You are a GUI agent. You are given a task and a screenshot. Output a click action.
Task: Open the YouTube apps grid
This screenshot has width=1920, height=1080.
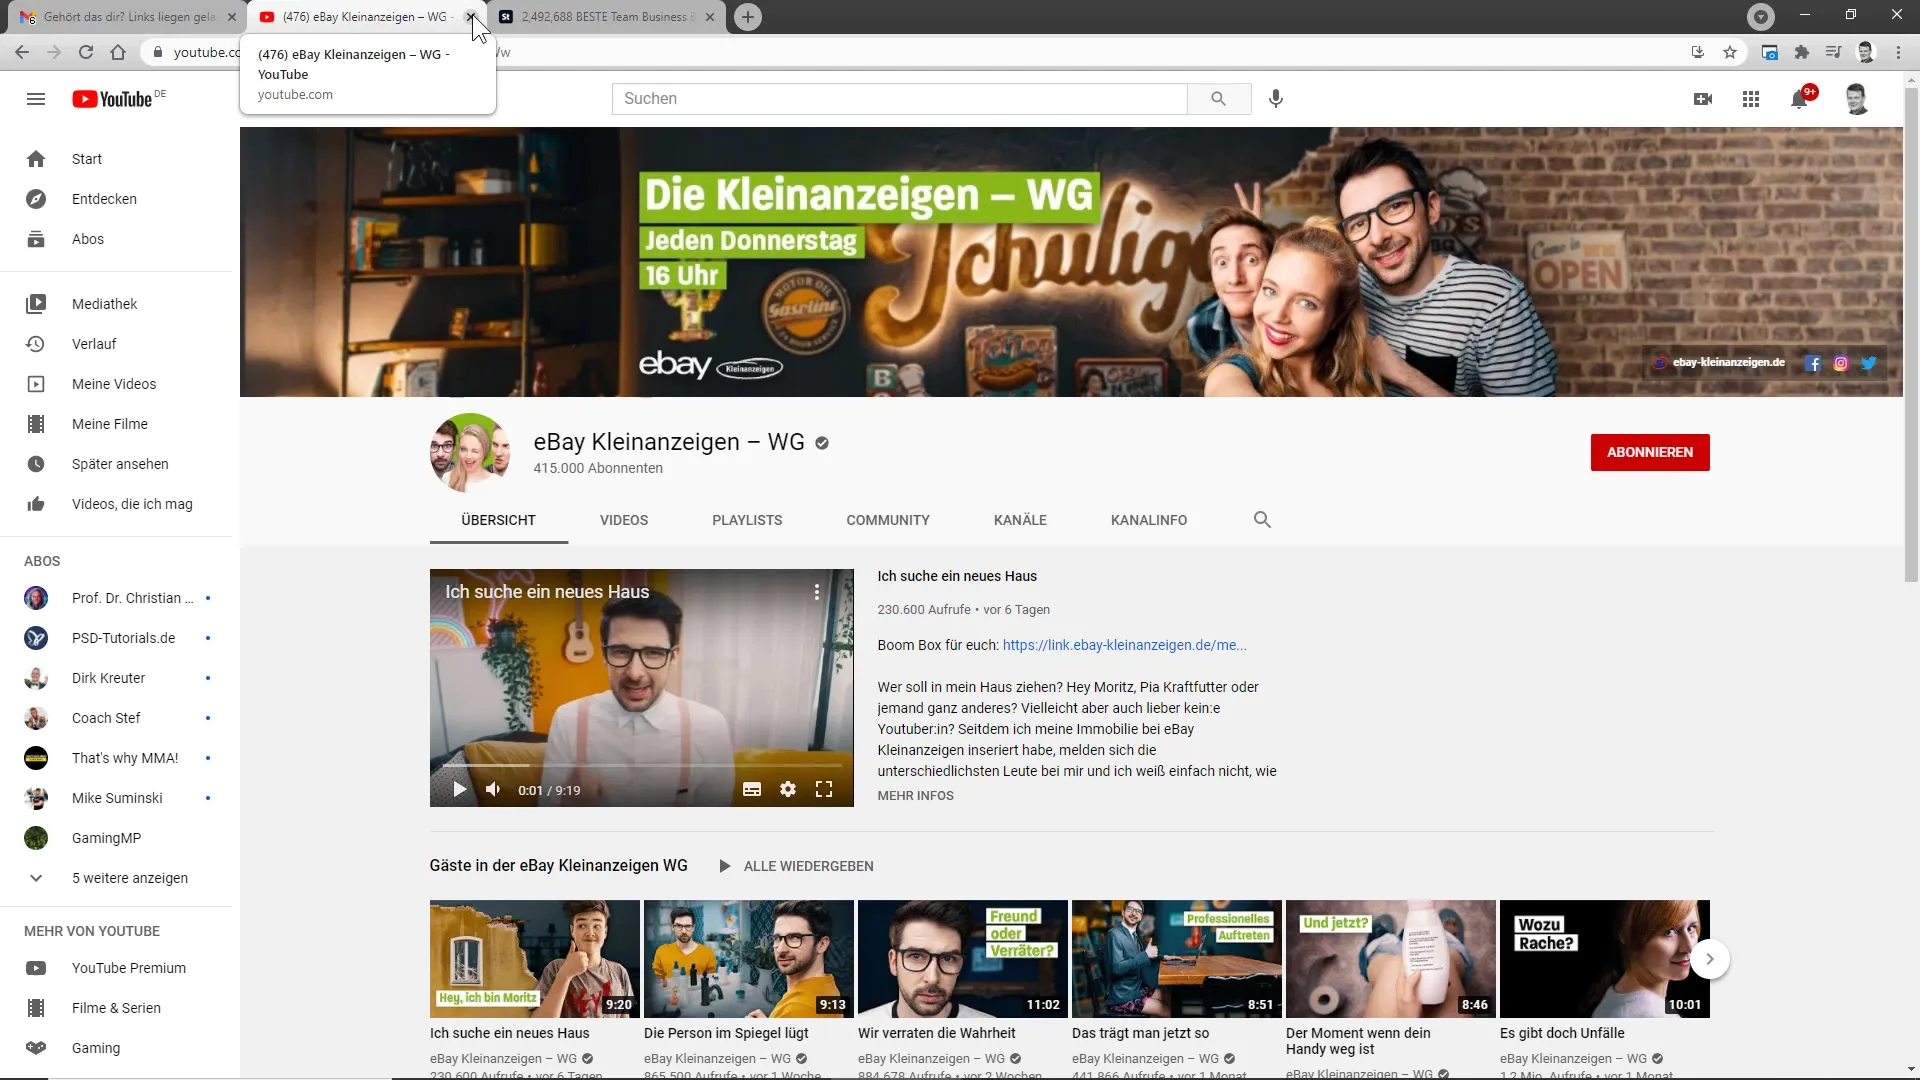pos(1751,99)
